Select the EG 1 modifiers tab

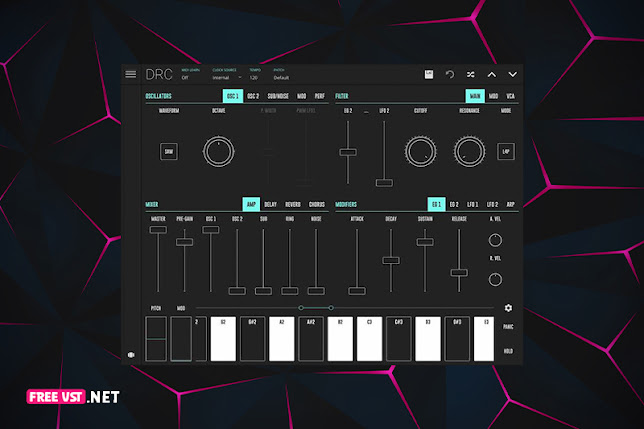[x=437, y=204]
